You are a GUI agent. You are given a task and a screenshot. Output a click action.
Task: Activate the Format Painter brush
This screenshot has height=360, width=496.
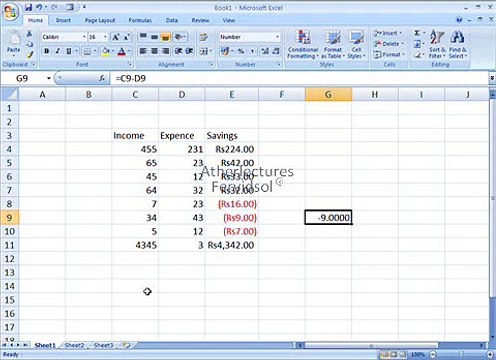click(29, 54)
